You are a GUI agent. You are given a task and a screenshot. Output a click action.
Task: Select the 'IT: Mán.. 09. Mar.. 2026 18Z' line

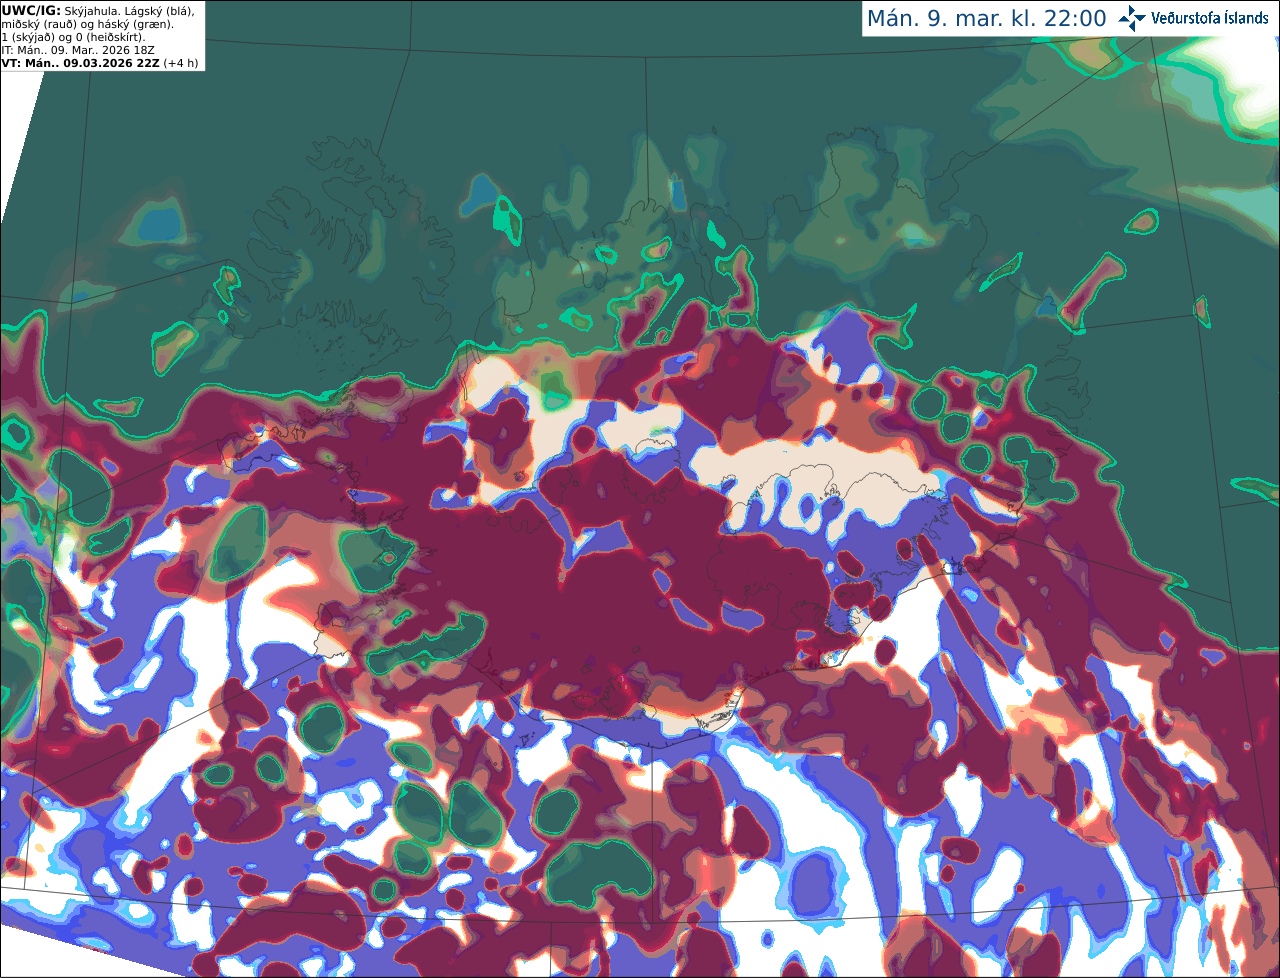click(77, 50)
